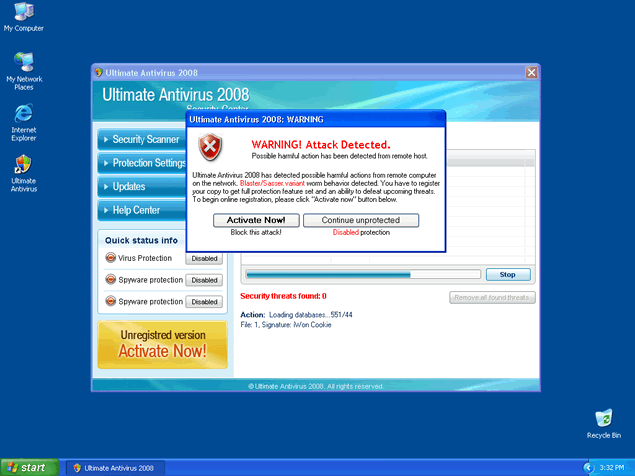Screen dimensions: 635x476
Task: Toggle the lower Spyware protection Disabled button
Action: click(x=204, y=302)
